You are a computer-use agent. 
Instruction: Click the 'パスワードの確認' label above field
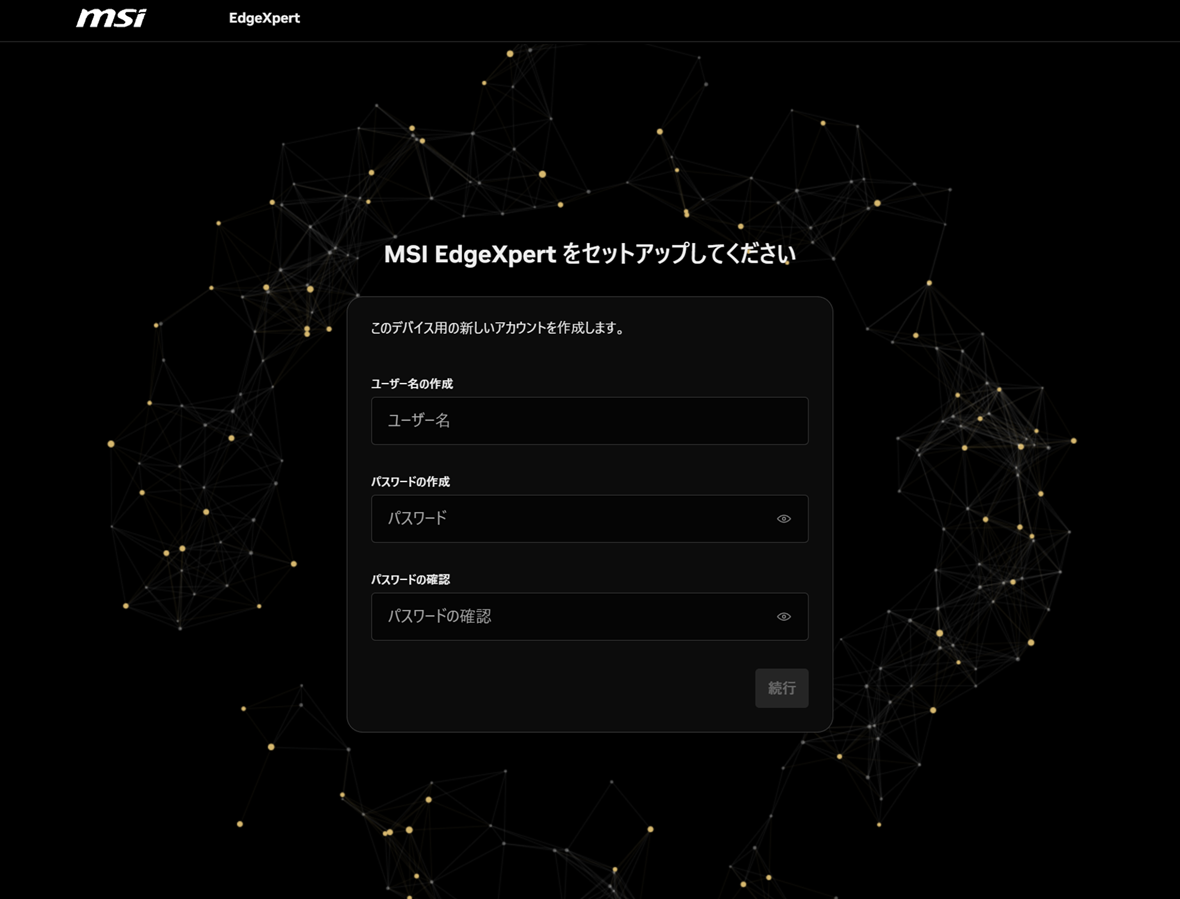(x=410, y=579)
